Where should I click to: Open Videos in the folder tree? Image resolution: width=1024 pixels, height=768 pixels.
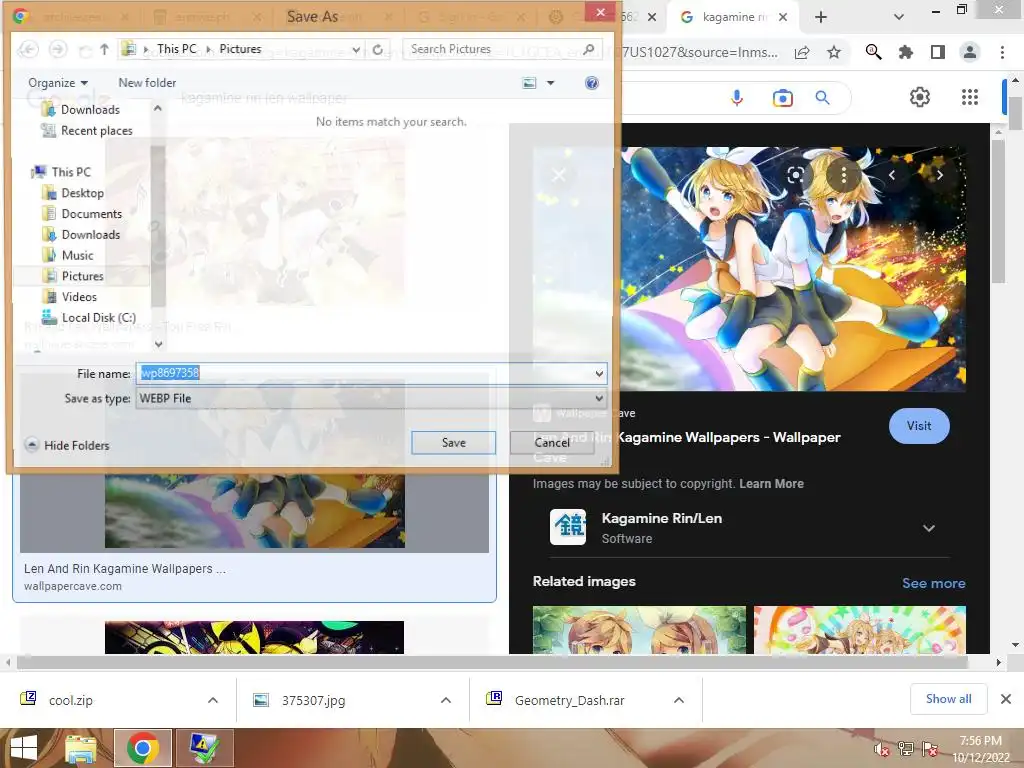(69, 297)
